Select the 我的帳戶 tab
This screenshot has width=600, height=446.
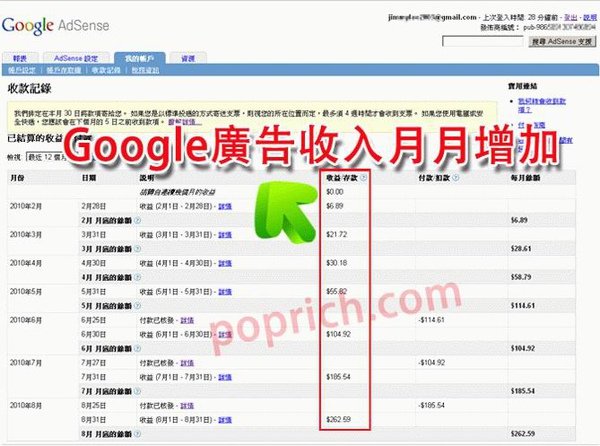click(x=139, y=58)
